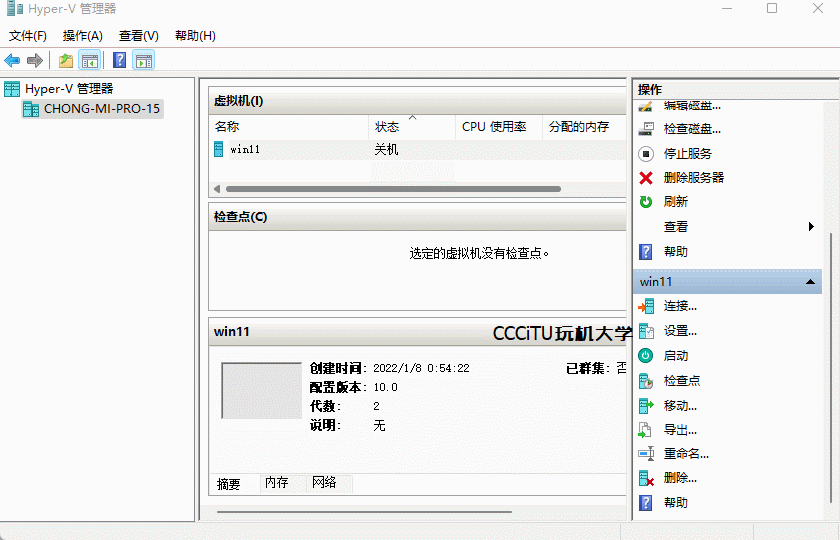Create a checkpoint with 检查点 action
This screenshot has width=840, height=540.
tap(681, 381)
